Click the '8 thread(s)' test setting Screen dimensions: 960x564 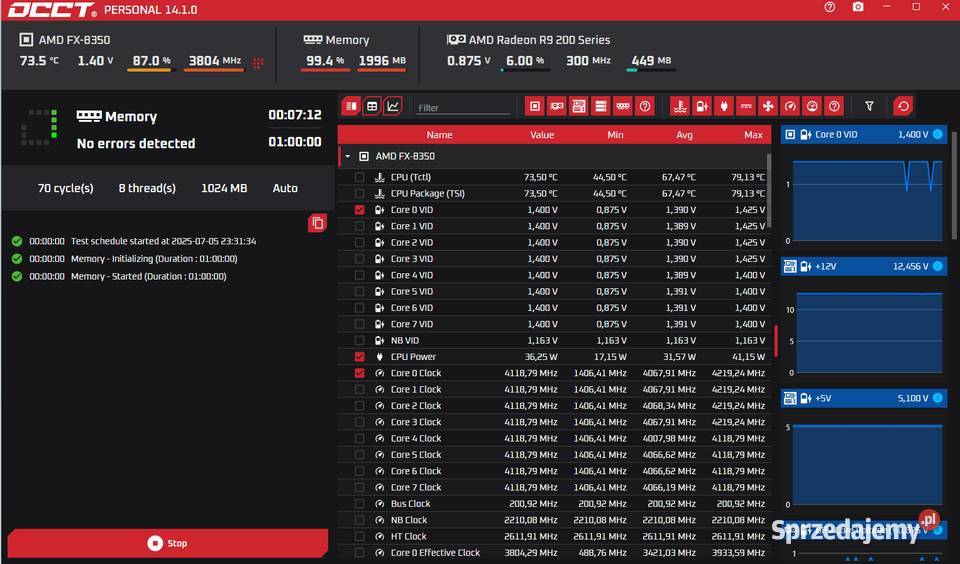tap(147, 188)
